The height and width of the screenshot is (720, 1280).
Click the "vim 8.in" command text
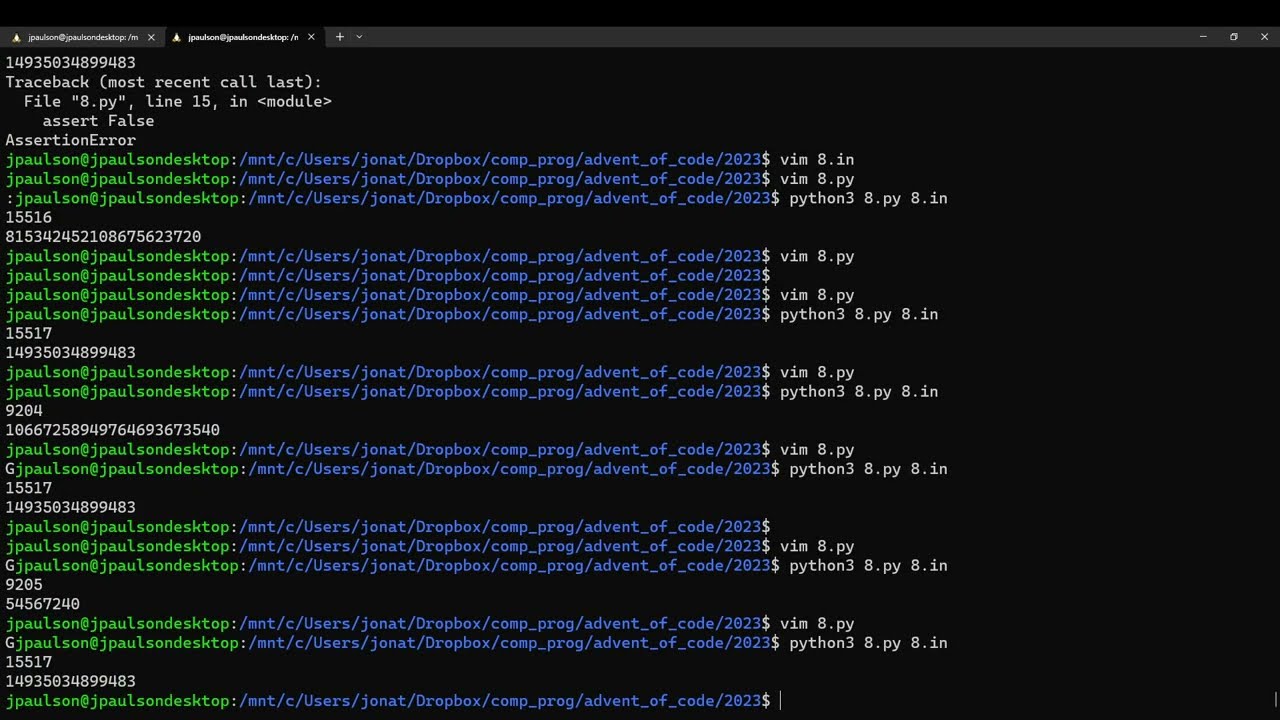816,160
